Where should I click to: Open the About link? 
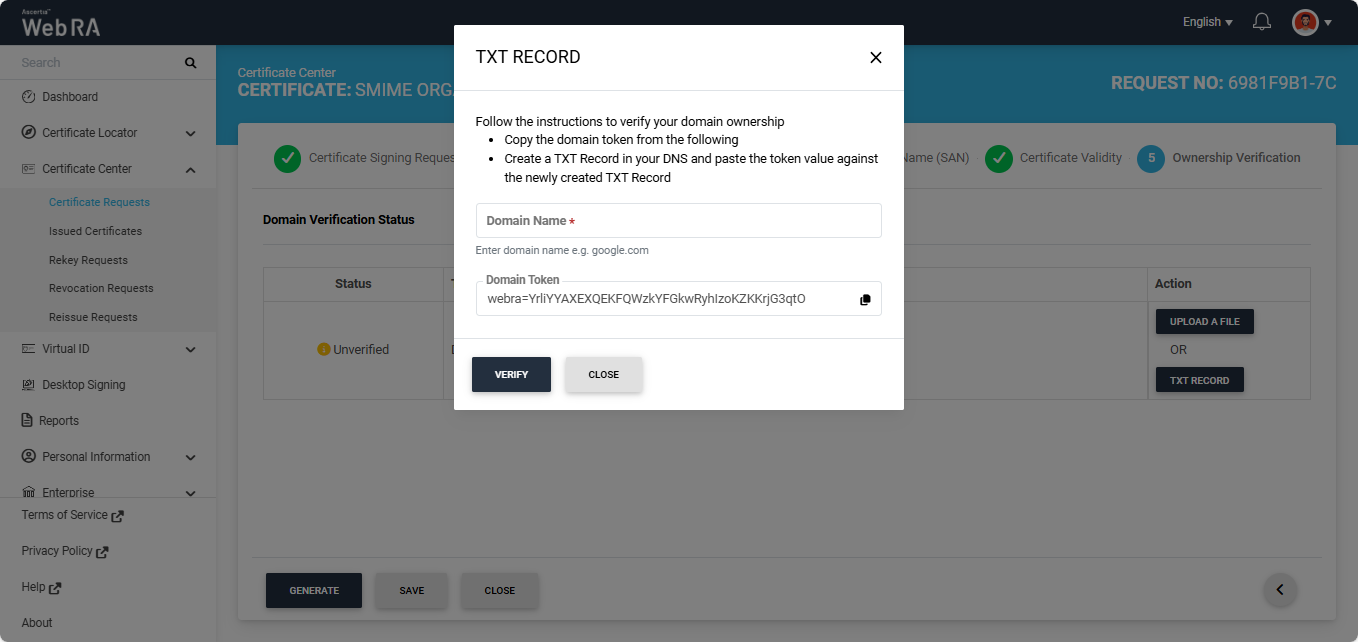pyautogui.click(x=37, y=623)
